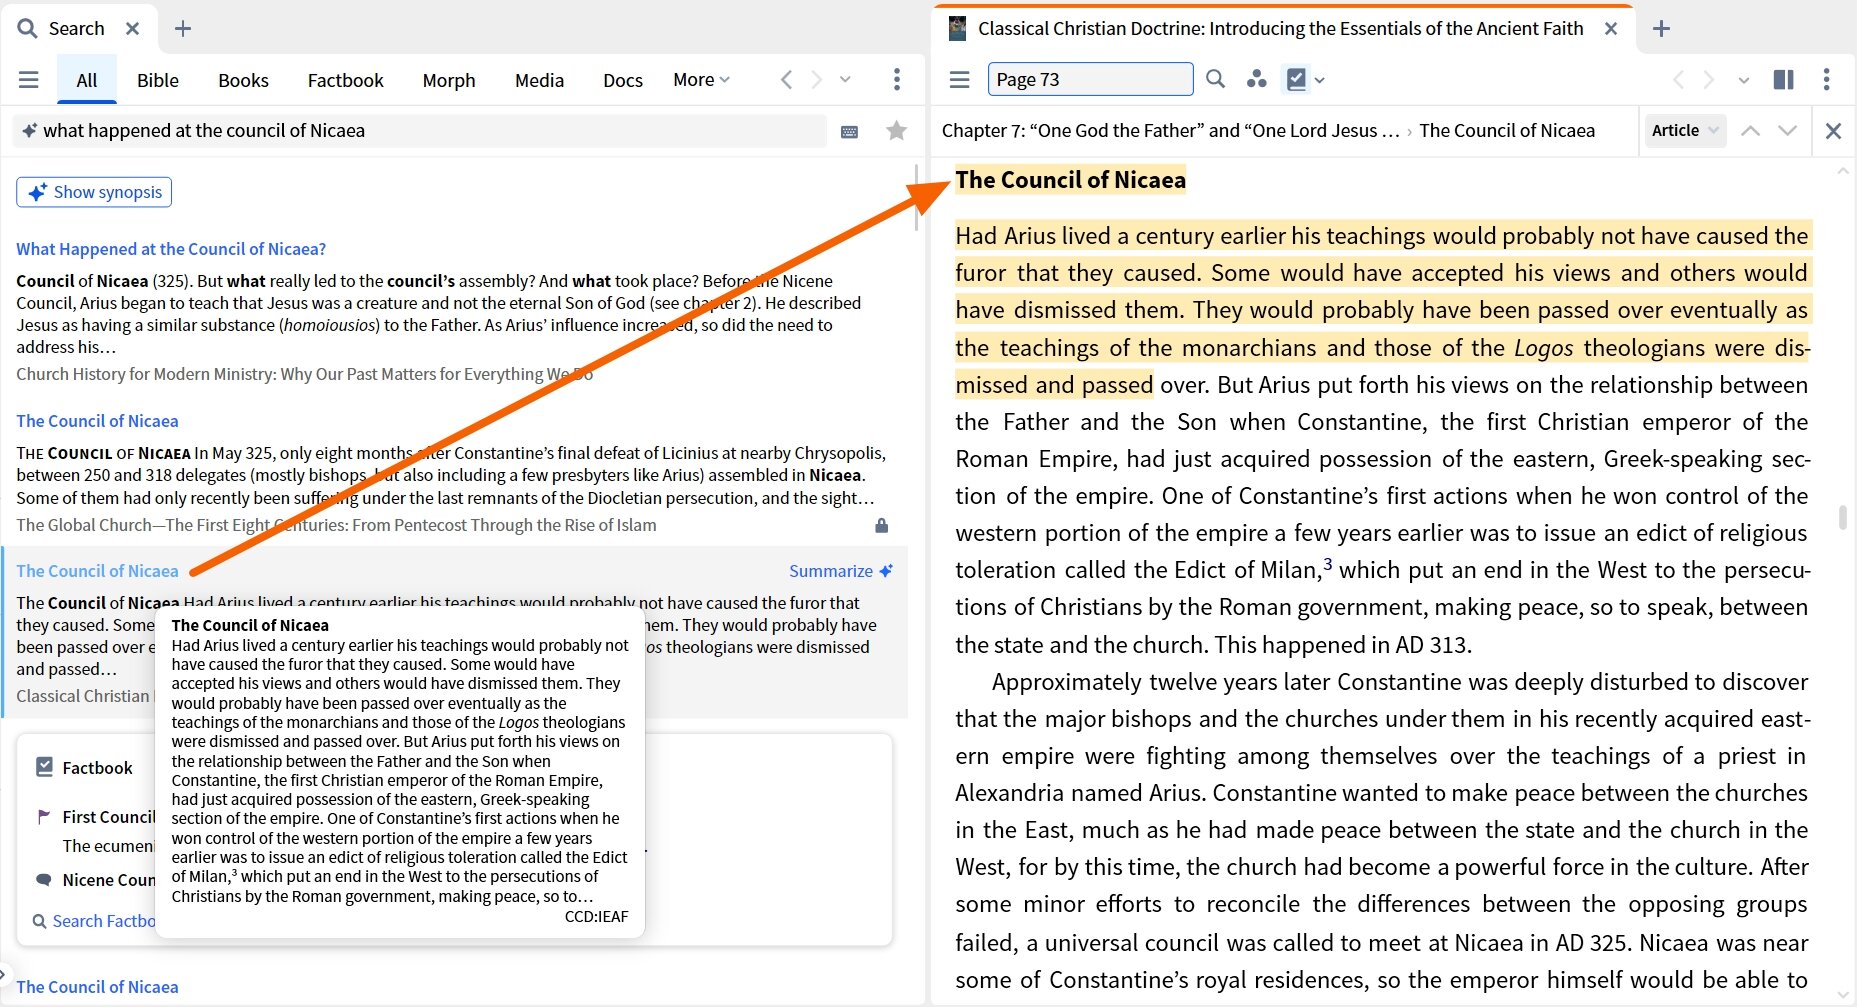The image size is (1857, 1007).
Task: Toggle the Factbook checkbox icon in toolbar
Action: tap(1296, 79)
